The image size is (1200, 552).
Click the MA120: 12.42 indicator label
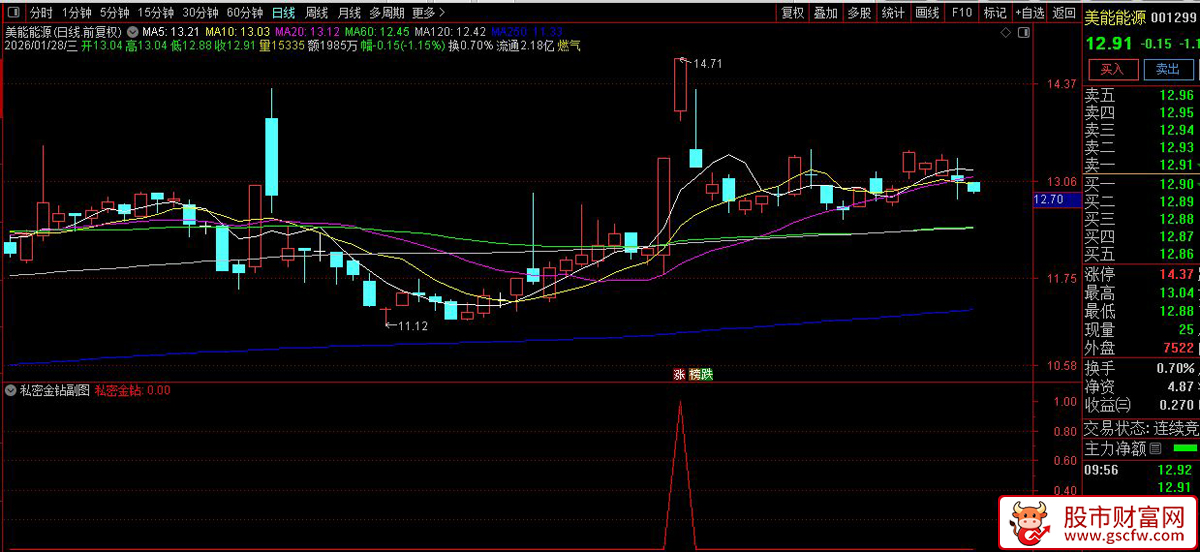tap(451, 32)
